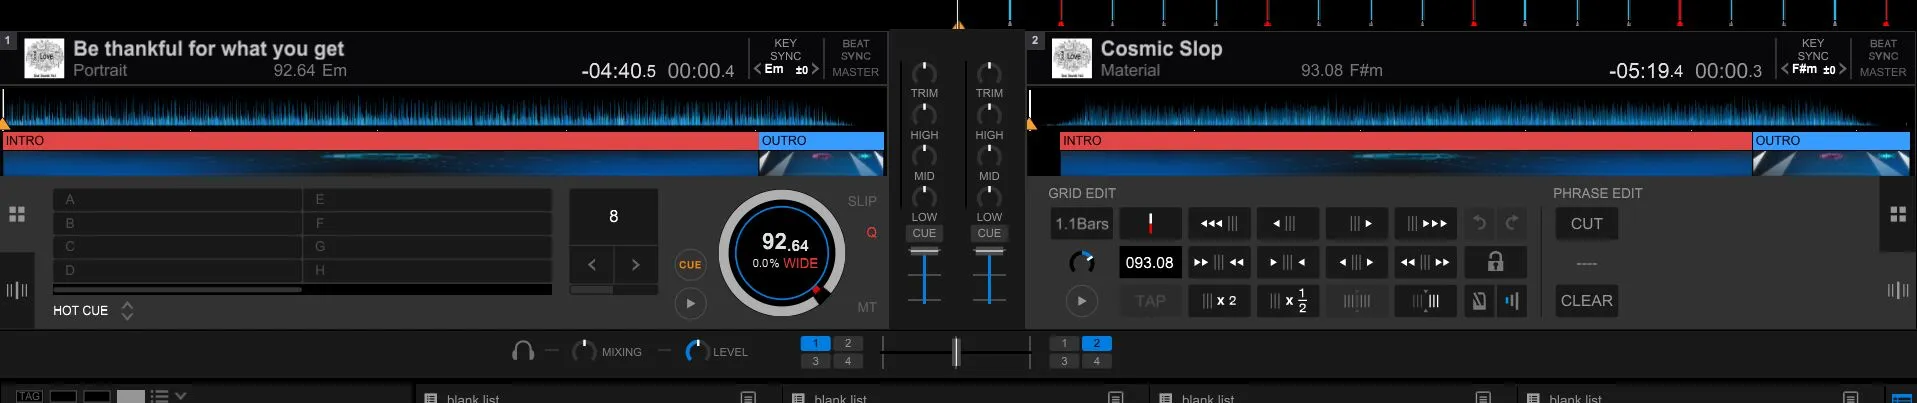Select deck 3 in left deck selector
This screenshot has height=403, width=1917.
815,361
